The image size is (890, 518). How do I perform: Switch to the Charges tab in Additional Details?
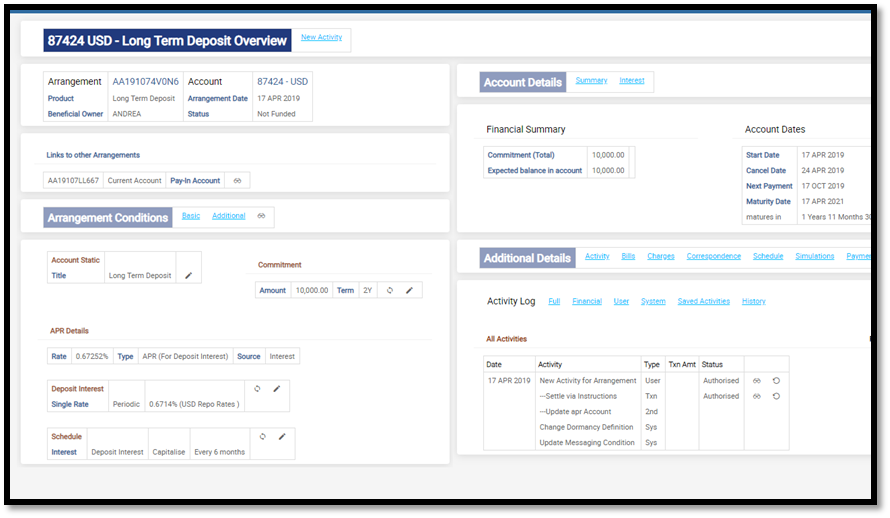pyautogui.click(x=661, y=256)
